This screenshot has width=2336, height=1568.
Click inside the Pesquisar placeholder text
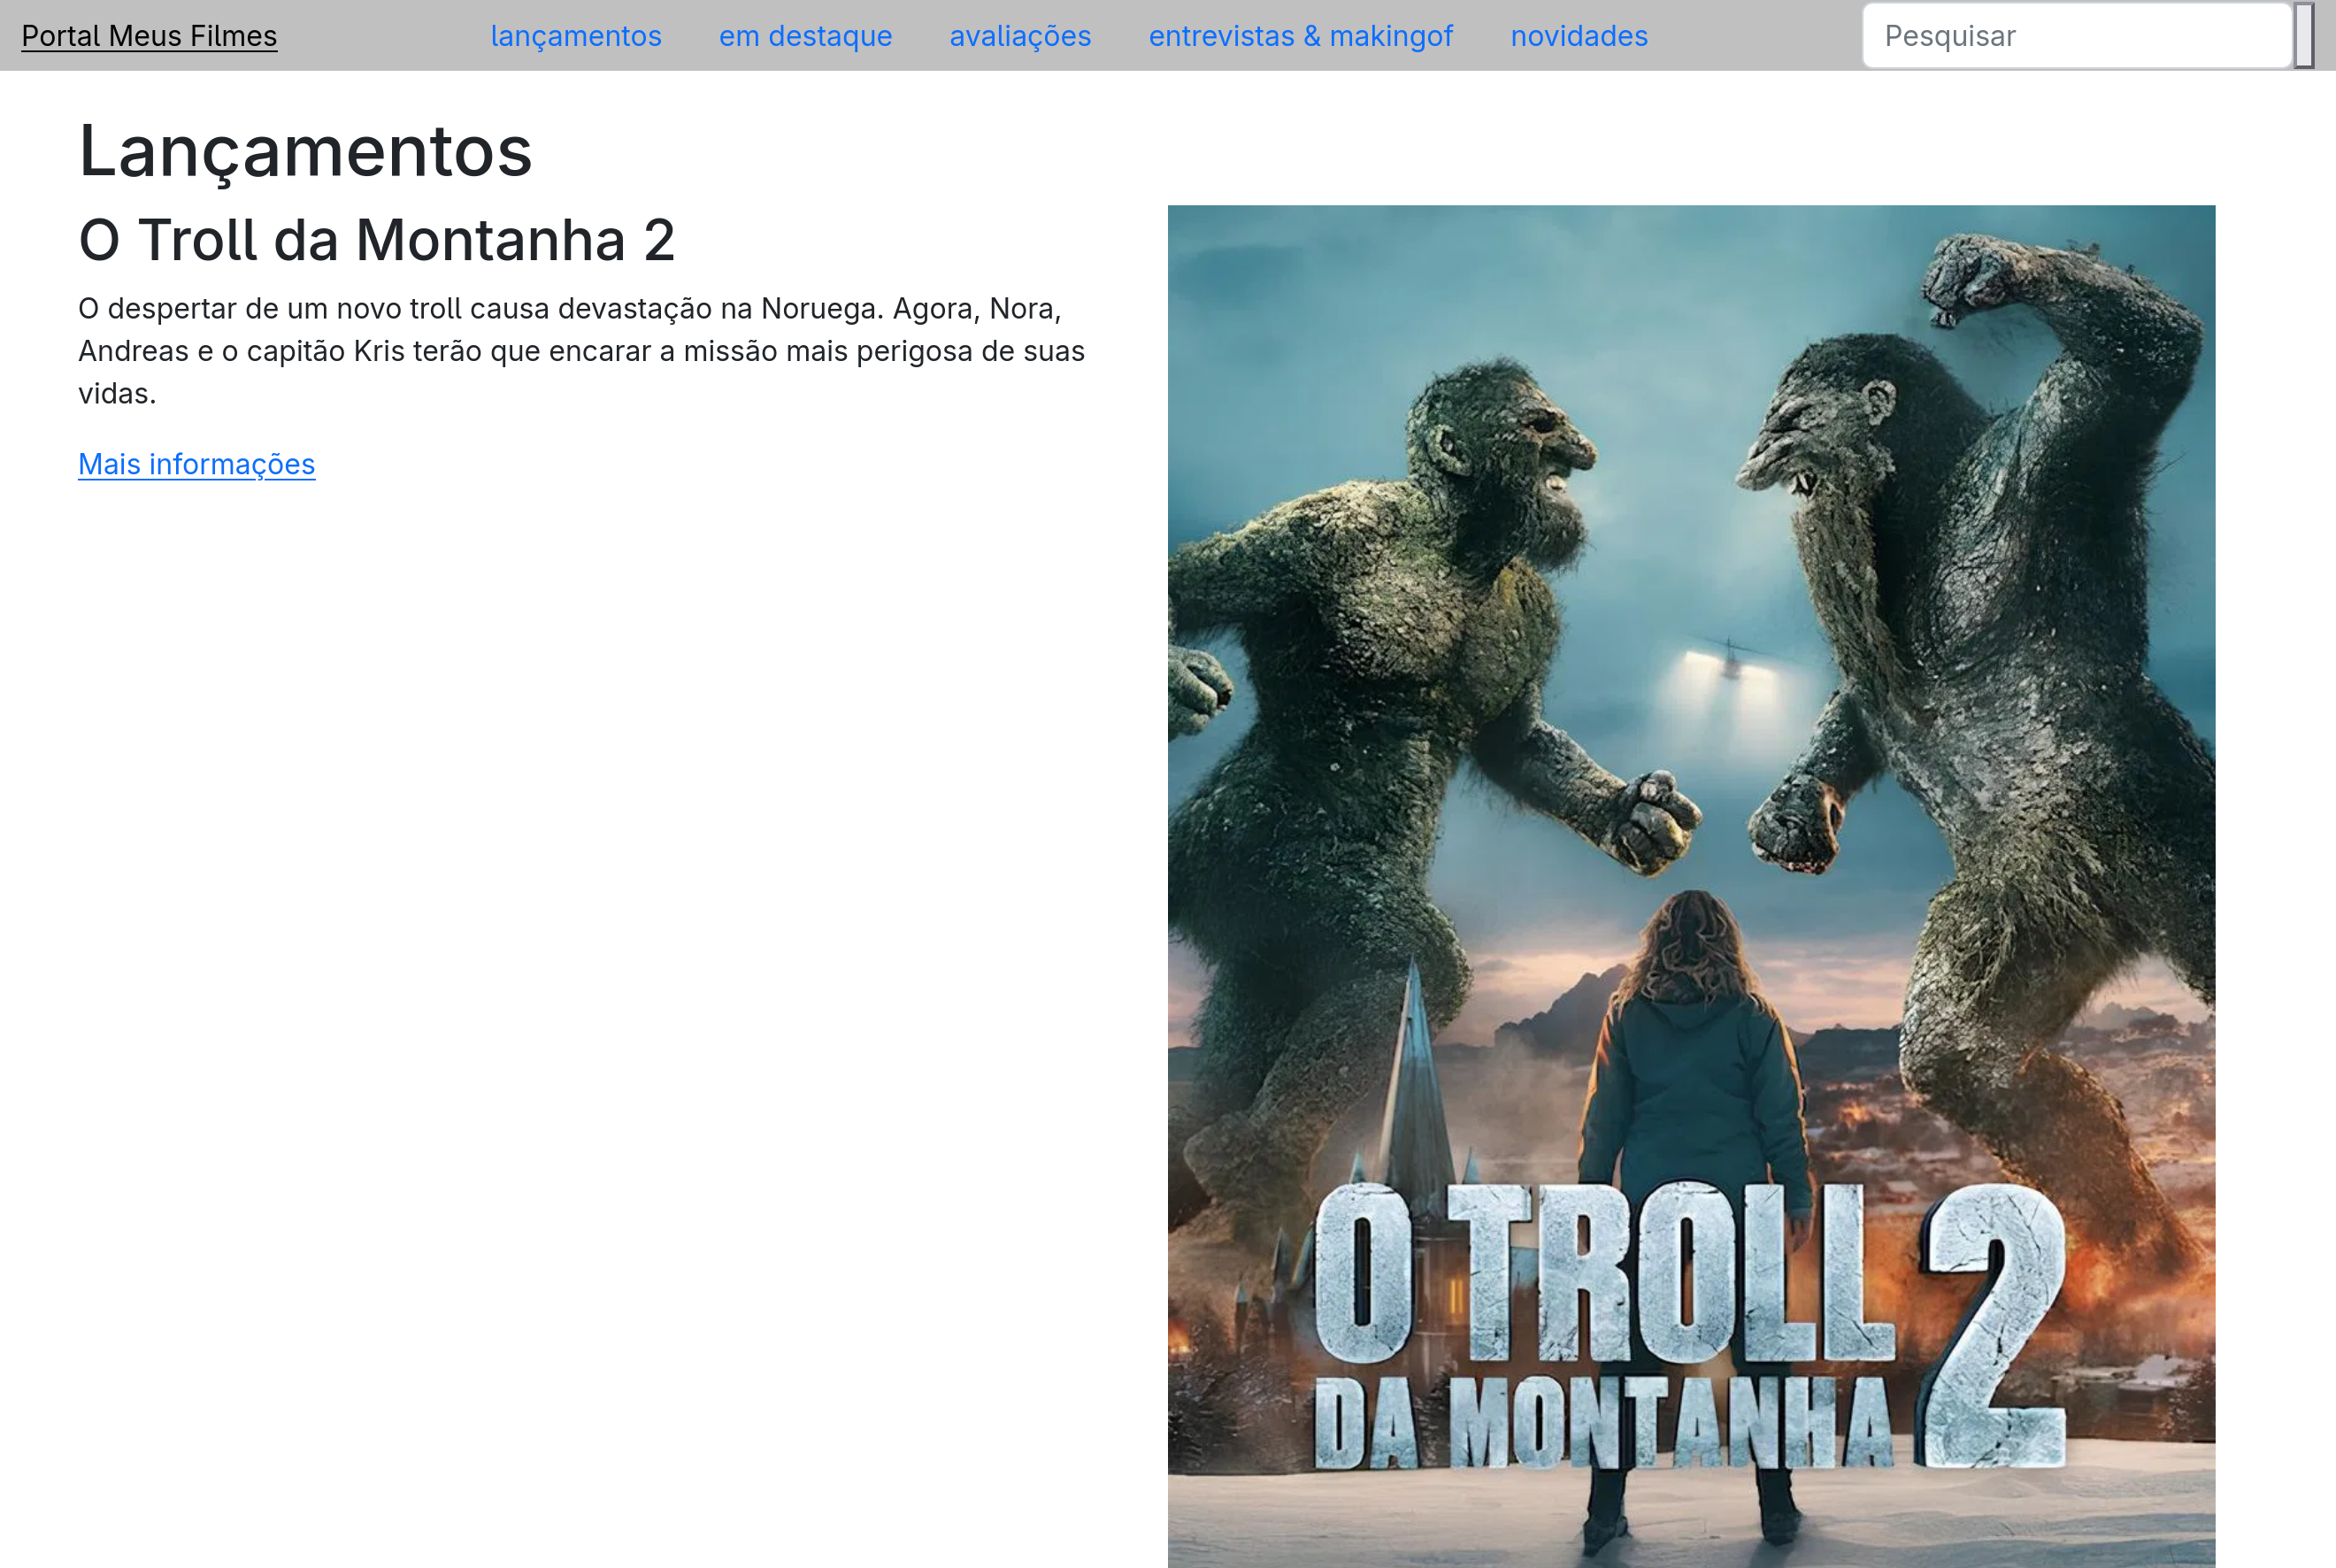[x=1948, y=36]
